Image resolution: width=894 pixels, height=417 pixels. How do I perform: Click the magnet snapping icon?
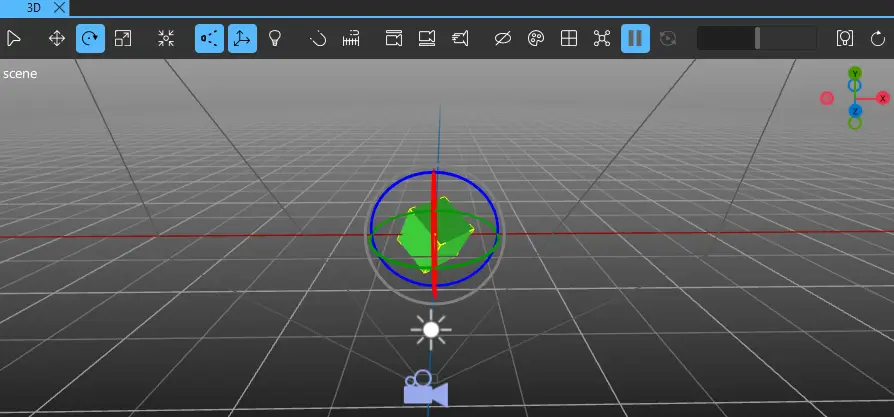click(x=318, y=39)
